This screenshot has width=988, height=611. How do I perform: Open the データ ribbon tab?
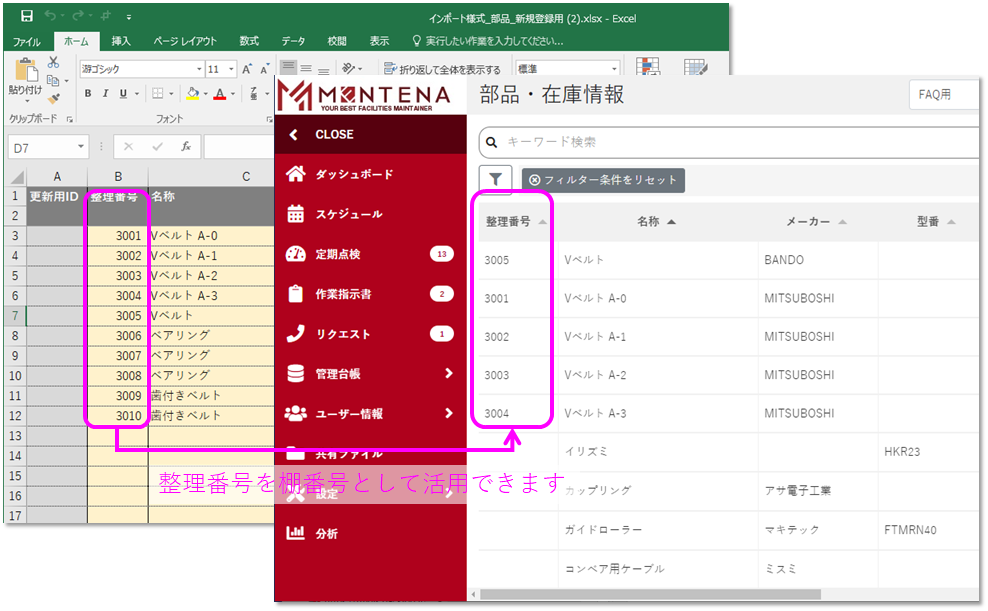coord(293,41)
